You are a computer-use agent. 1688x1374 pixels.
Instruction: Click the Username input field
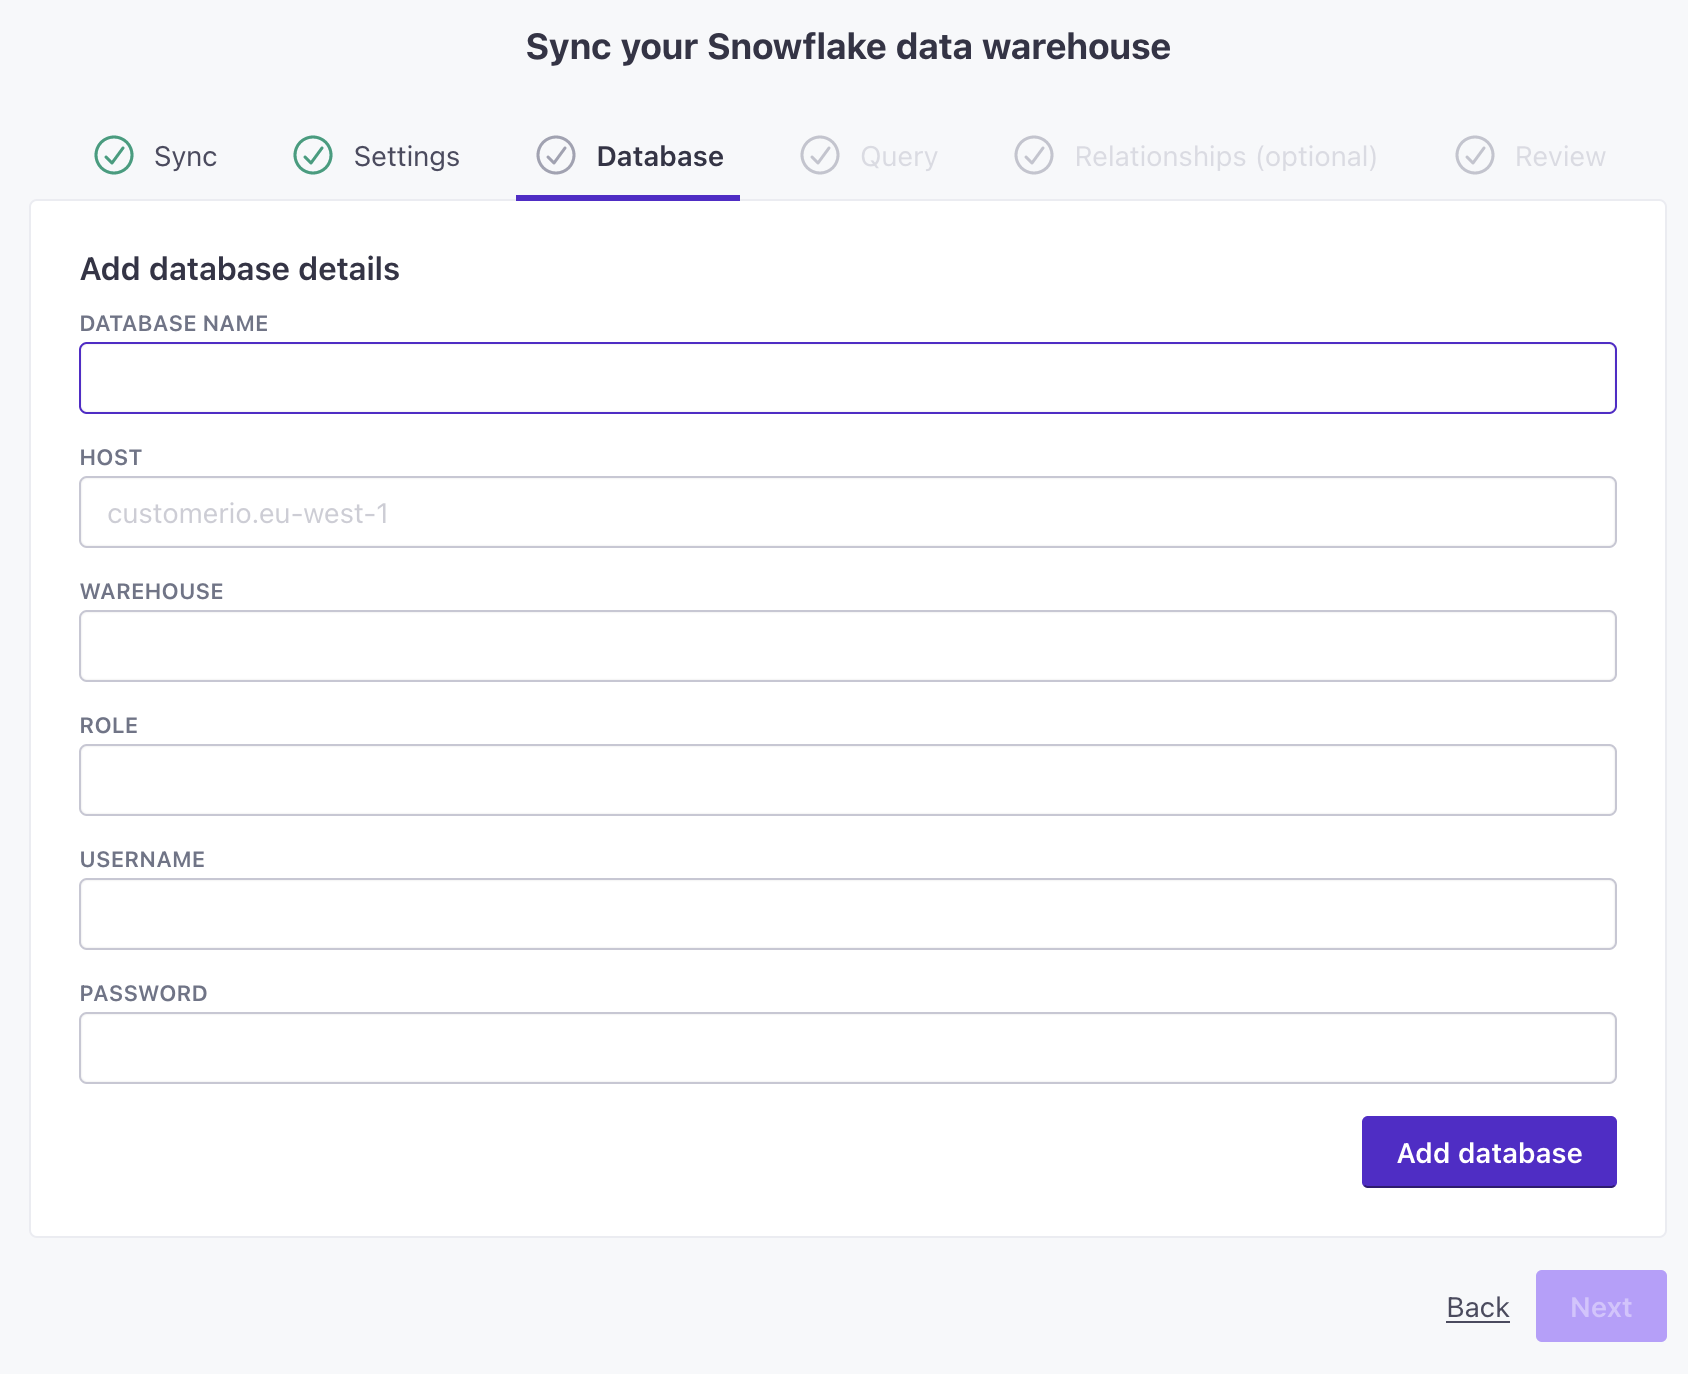(848, 914)
